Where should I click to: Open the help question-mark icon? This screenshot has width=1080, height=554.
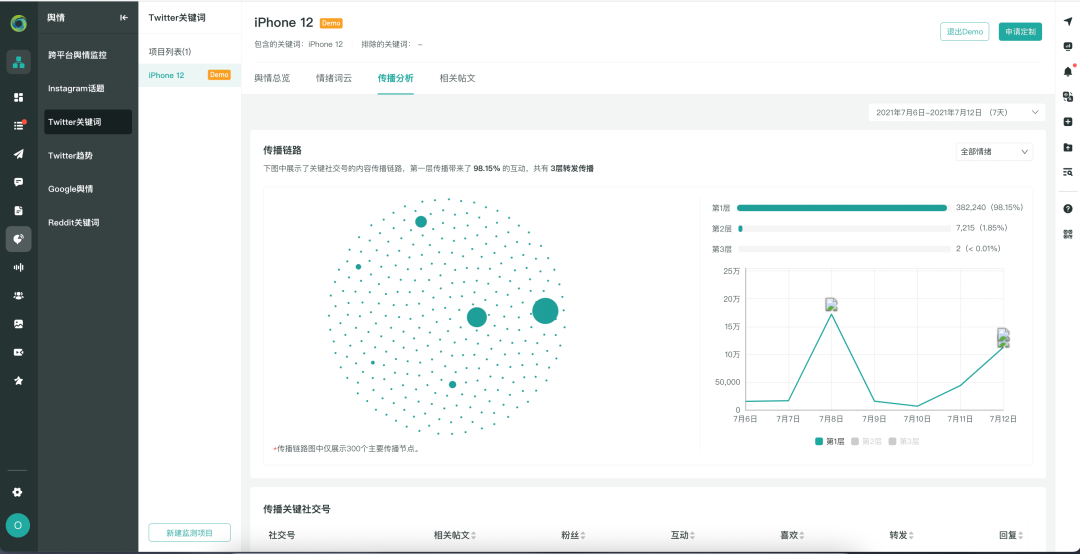tap(1068, 209)
